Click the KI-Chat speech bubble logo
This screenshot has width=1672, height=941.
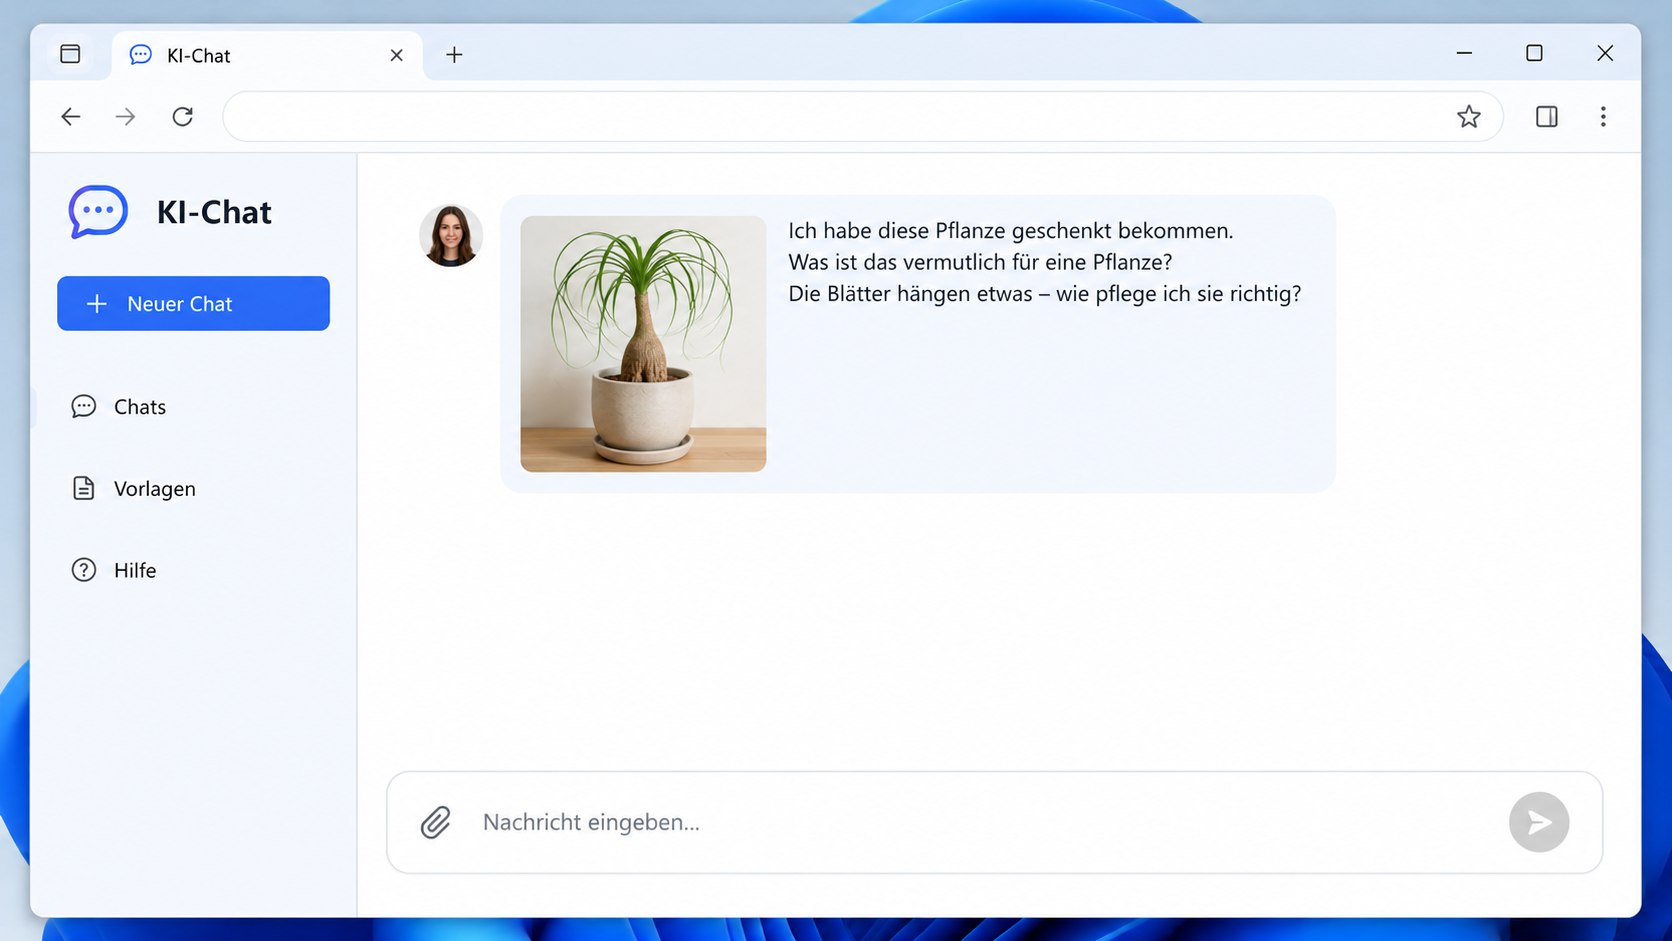coord(98,211)
